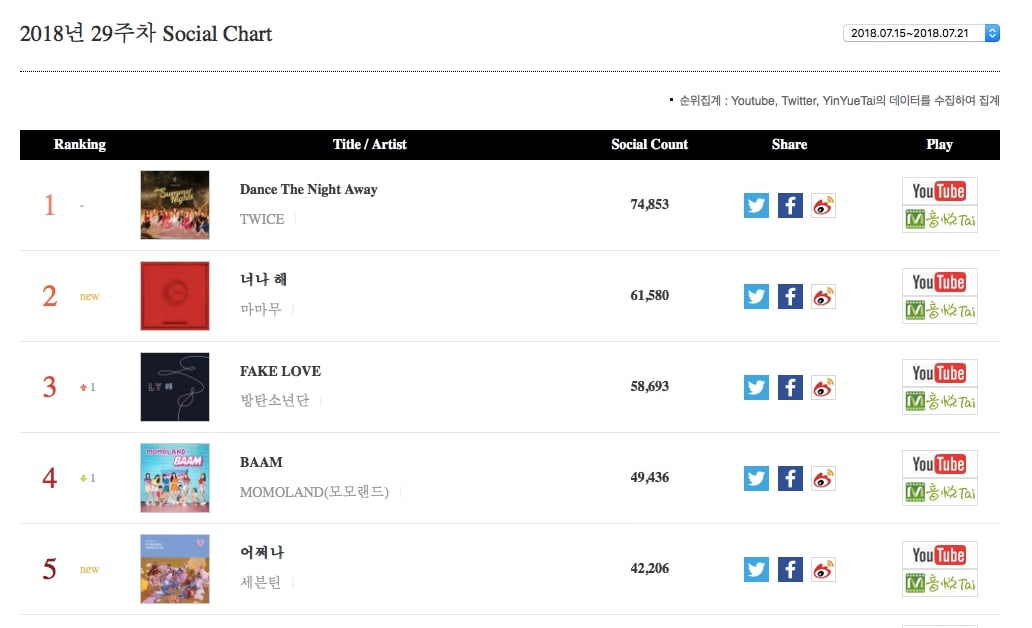Viewport: 1032px width, 628px height.
Task: Share BAAM on Weibo
Action: pos(823,479)
